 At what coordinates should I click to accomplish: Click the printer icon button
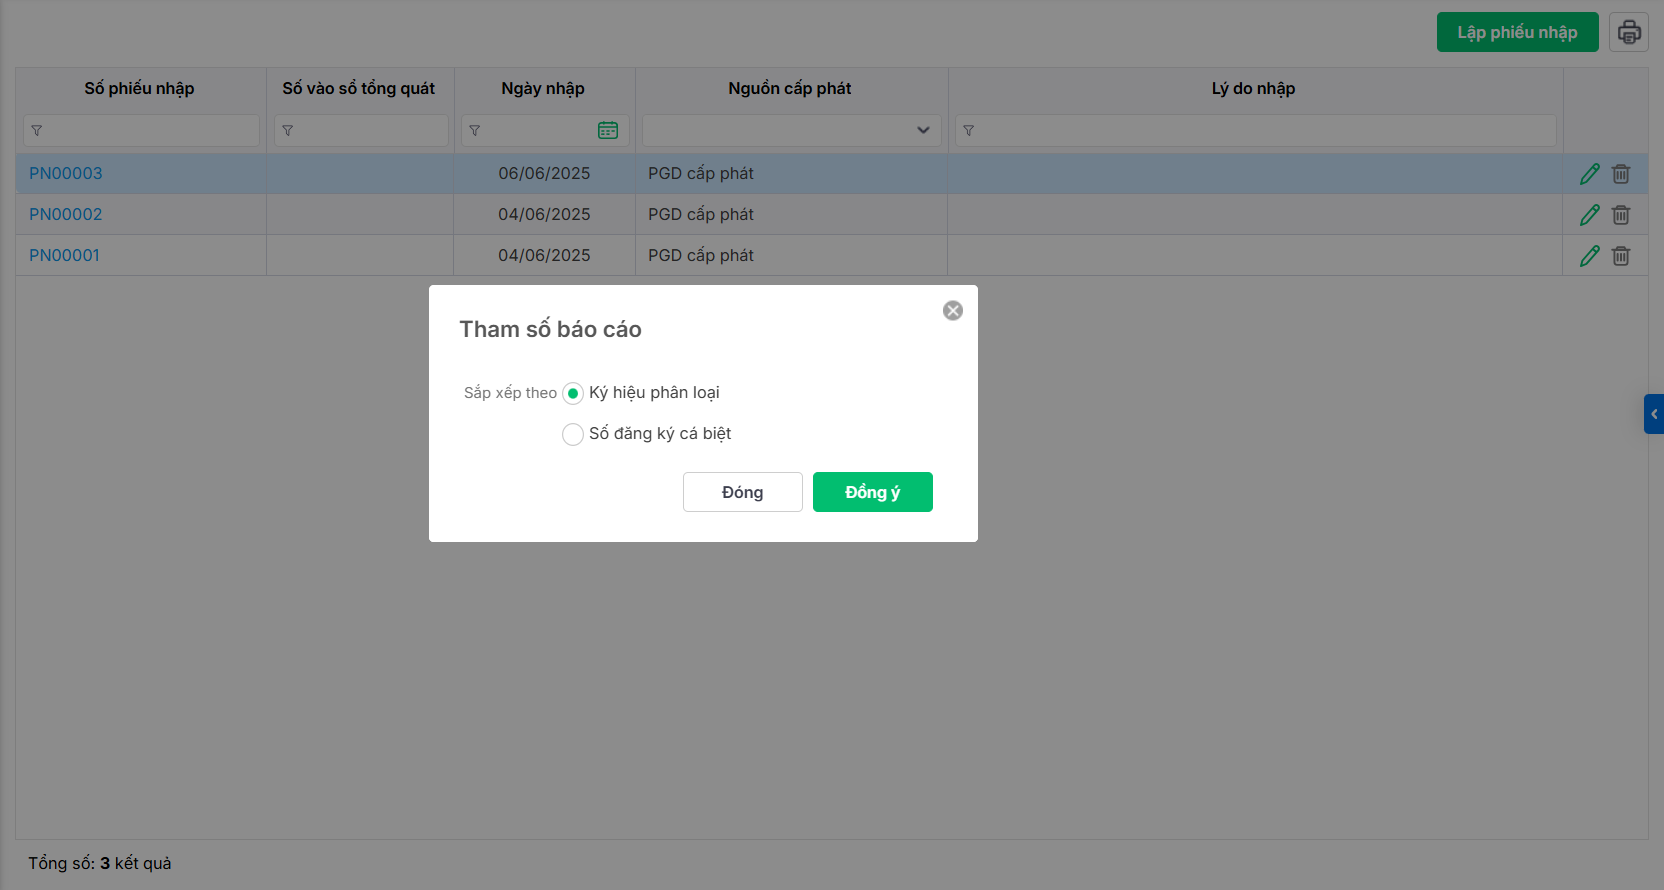[1629, 32]
